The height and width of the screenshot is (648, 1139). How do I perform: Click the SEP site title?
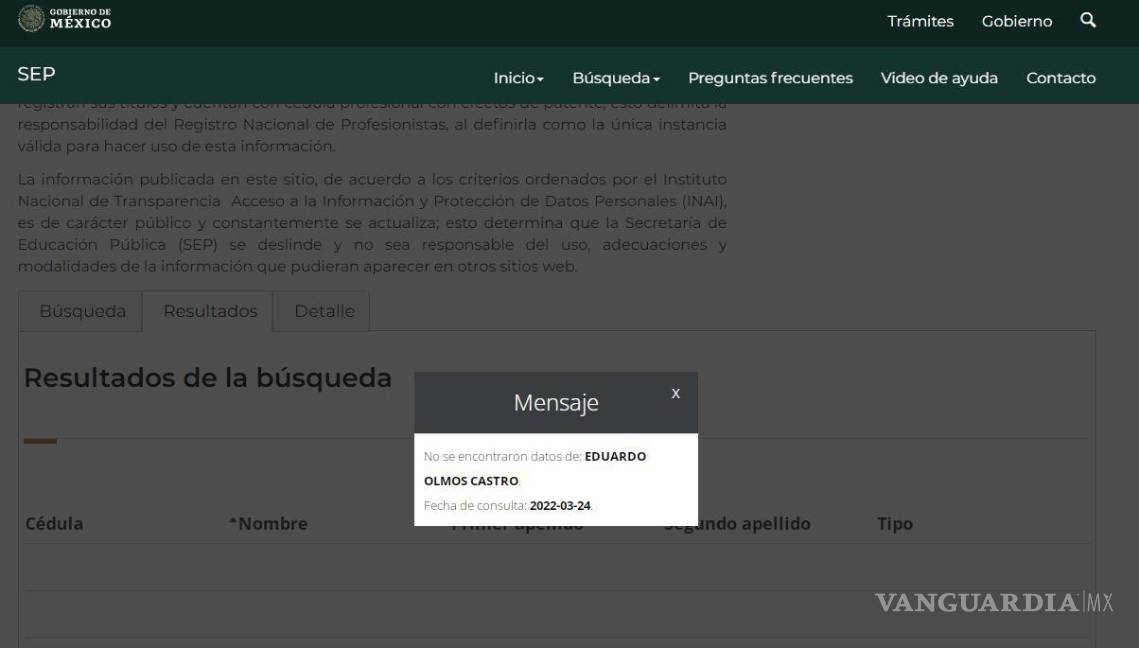tap(36, 75)
